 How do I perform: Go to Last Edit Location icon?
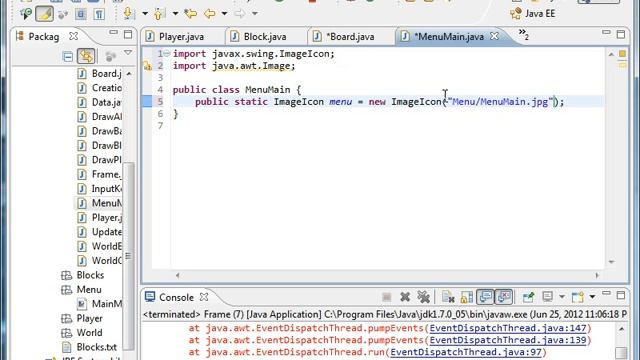pyautogui.click(x=190, y=14)
